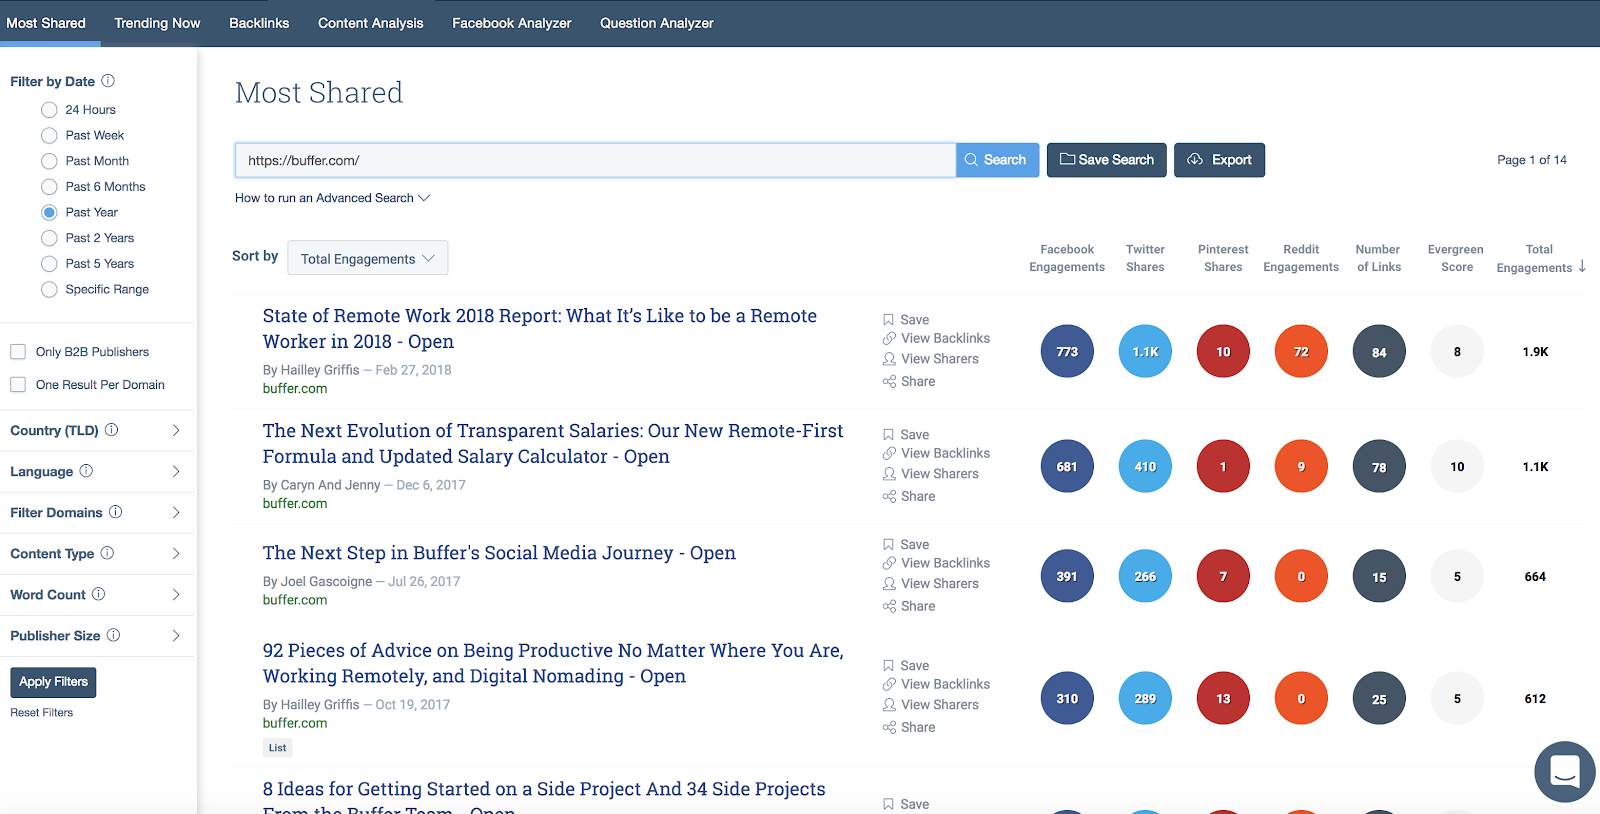Select the 24 Hours date filter
The height and width of the screenshot is (814, 1600).
tap(49, 110)
